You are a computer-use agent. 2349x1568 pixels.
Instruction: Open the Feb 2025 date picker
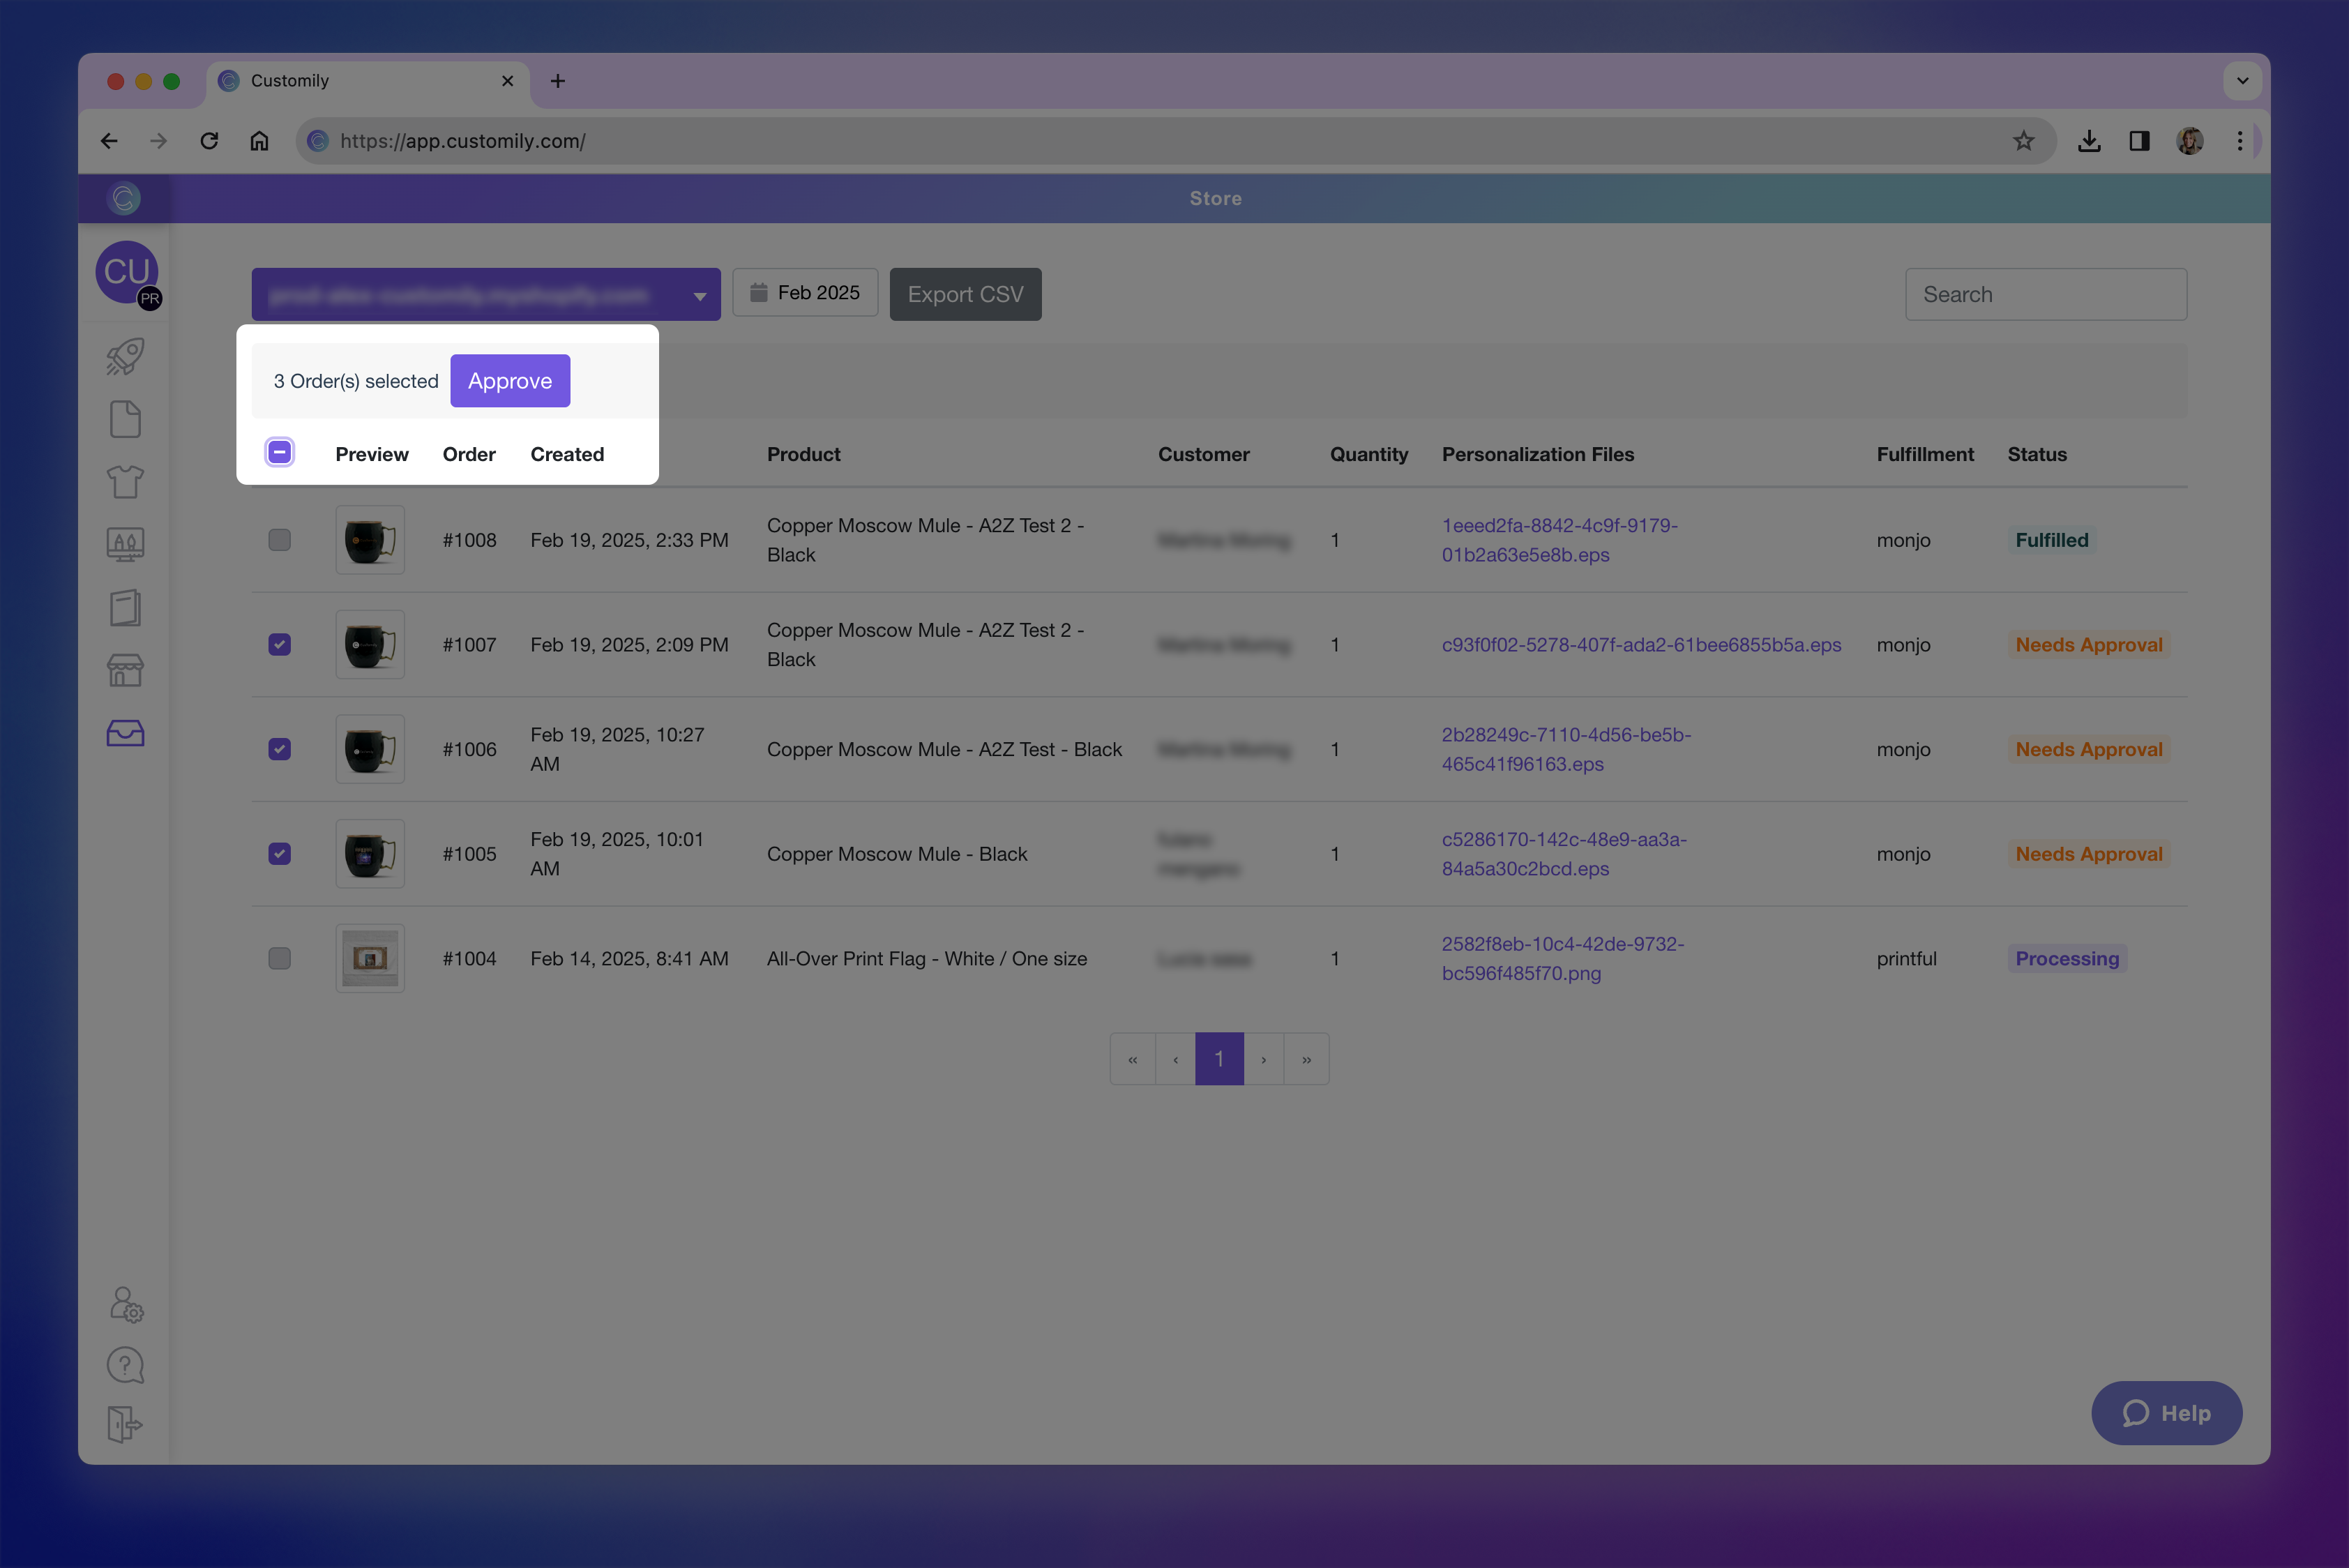[x=805, y=293]
